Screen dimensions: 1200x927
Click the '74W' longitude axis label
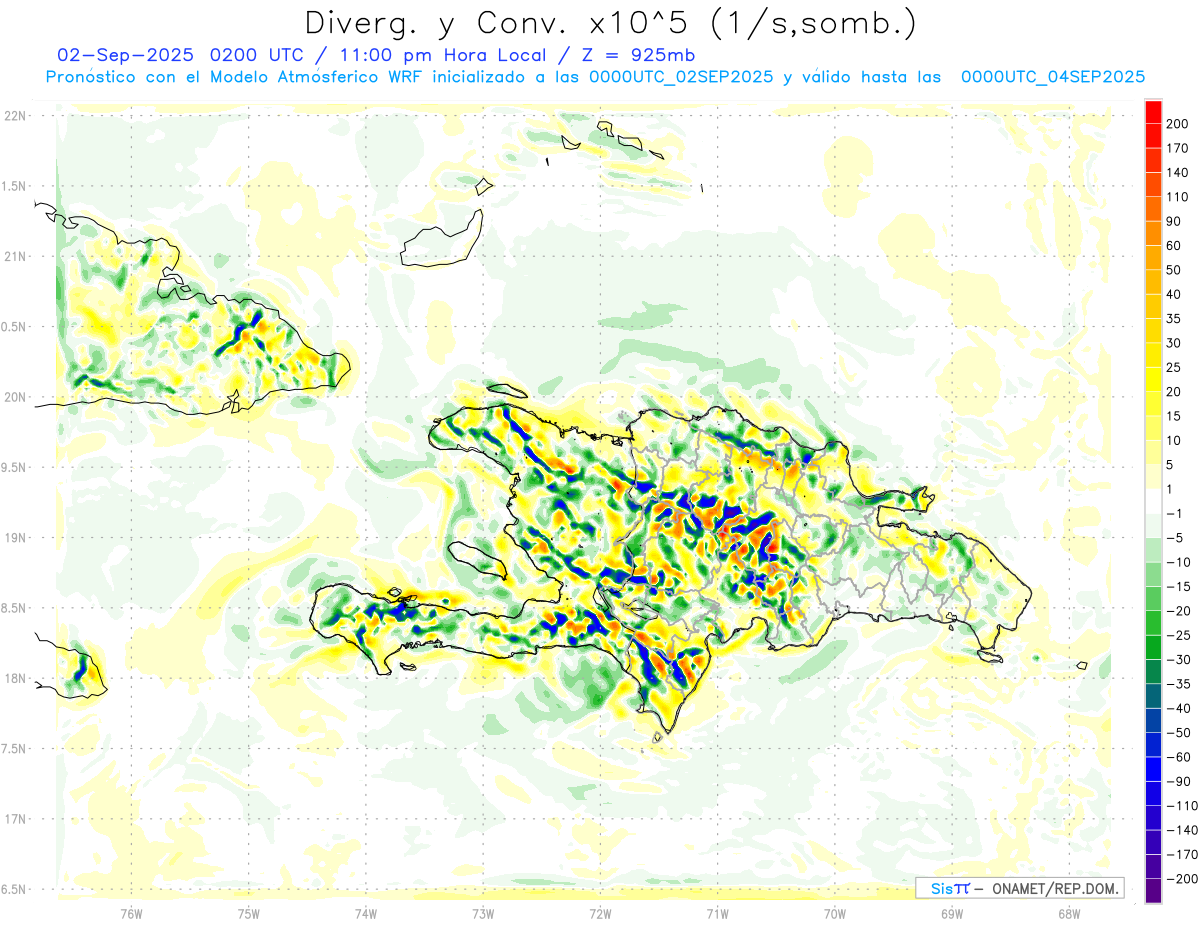(x=366, y=914)
